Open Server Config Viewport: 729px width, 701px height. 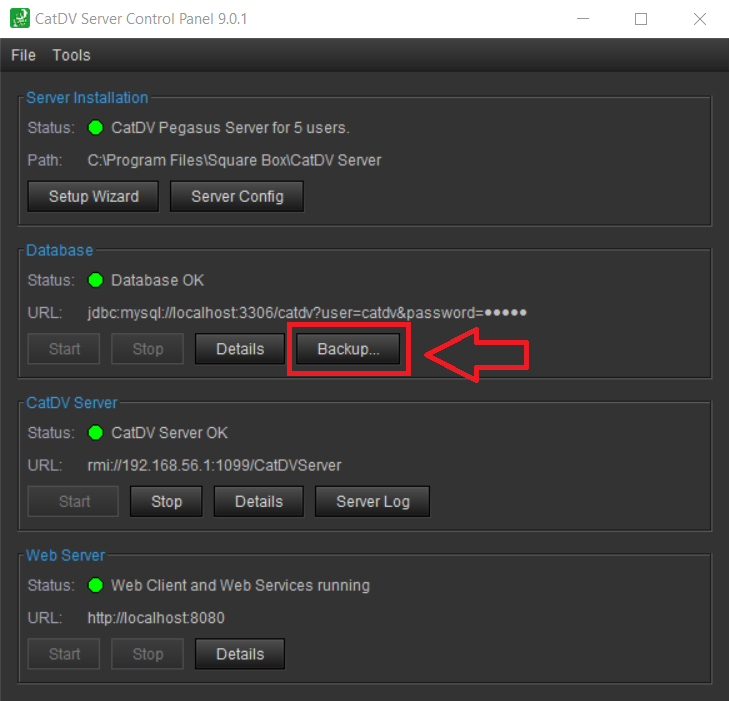[x=237, y=196]
